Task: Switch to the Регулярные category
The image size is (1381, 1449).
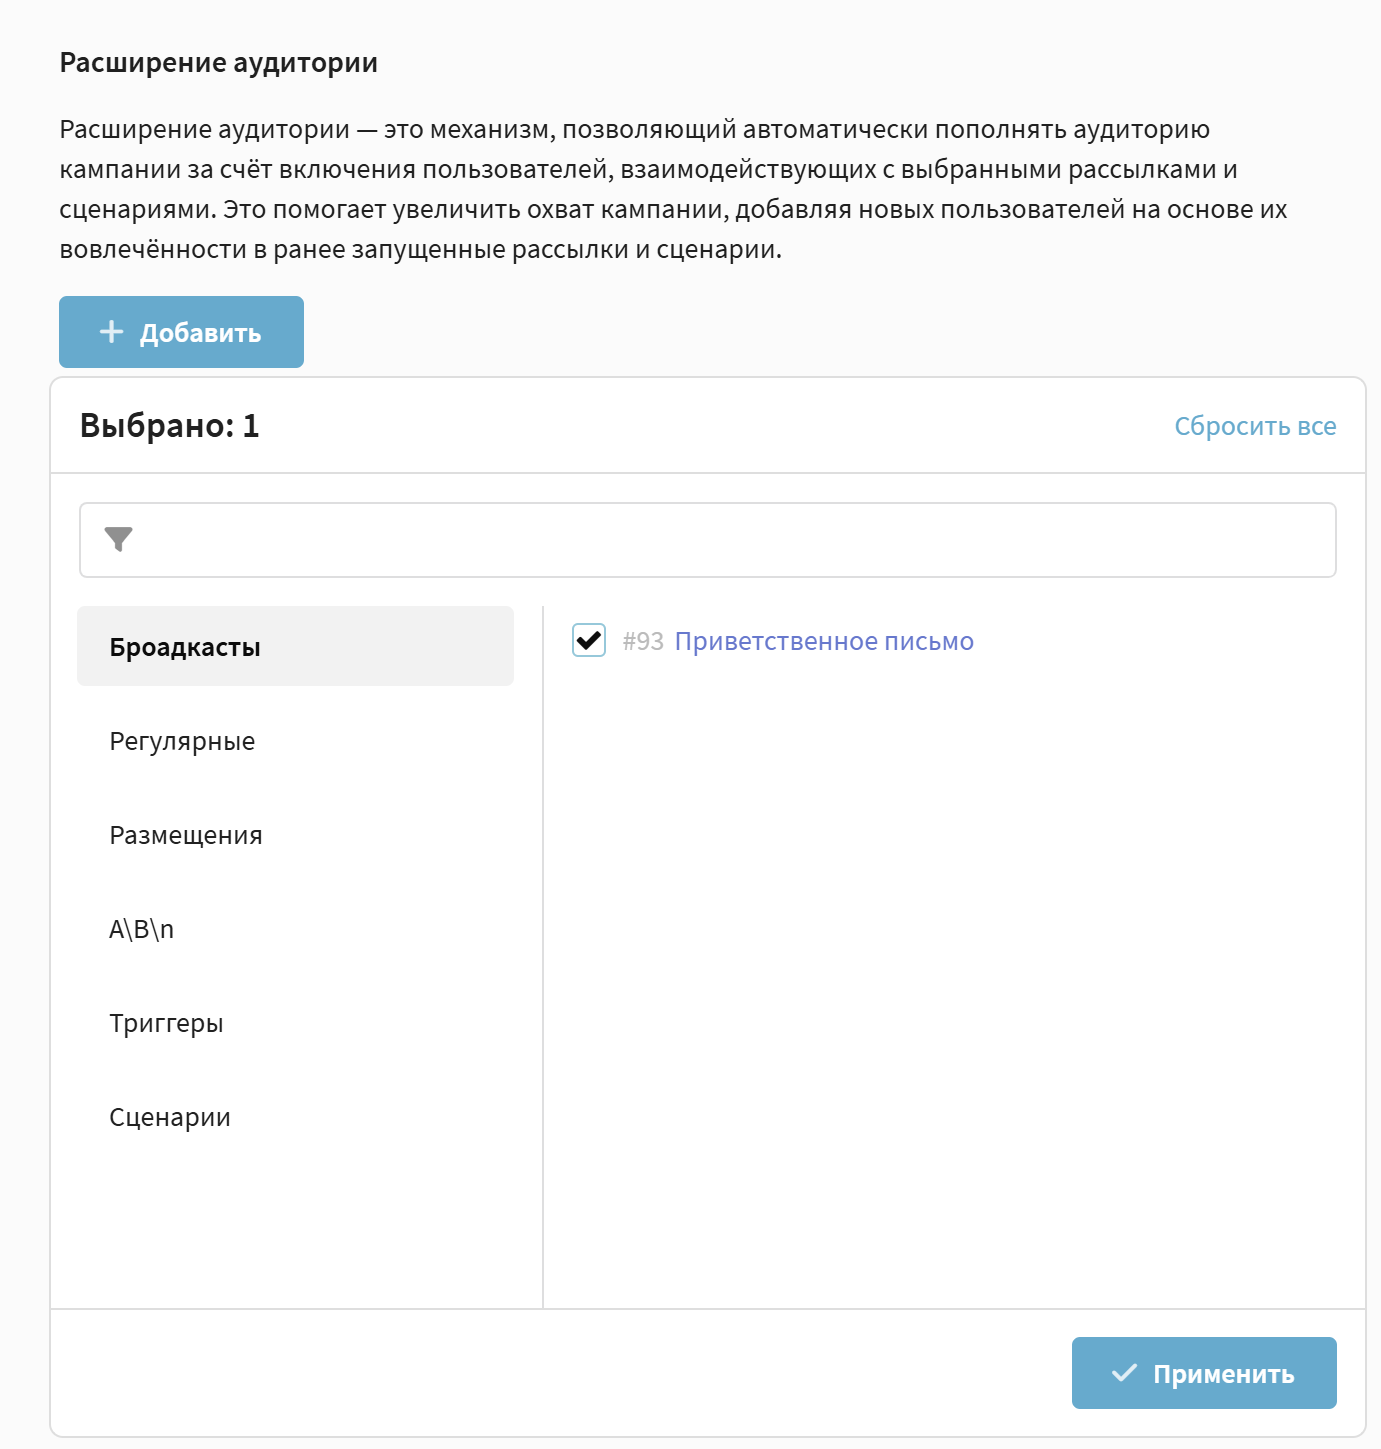Action: click(x=182, y=741)
